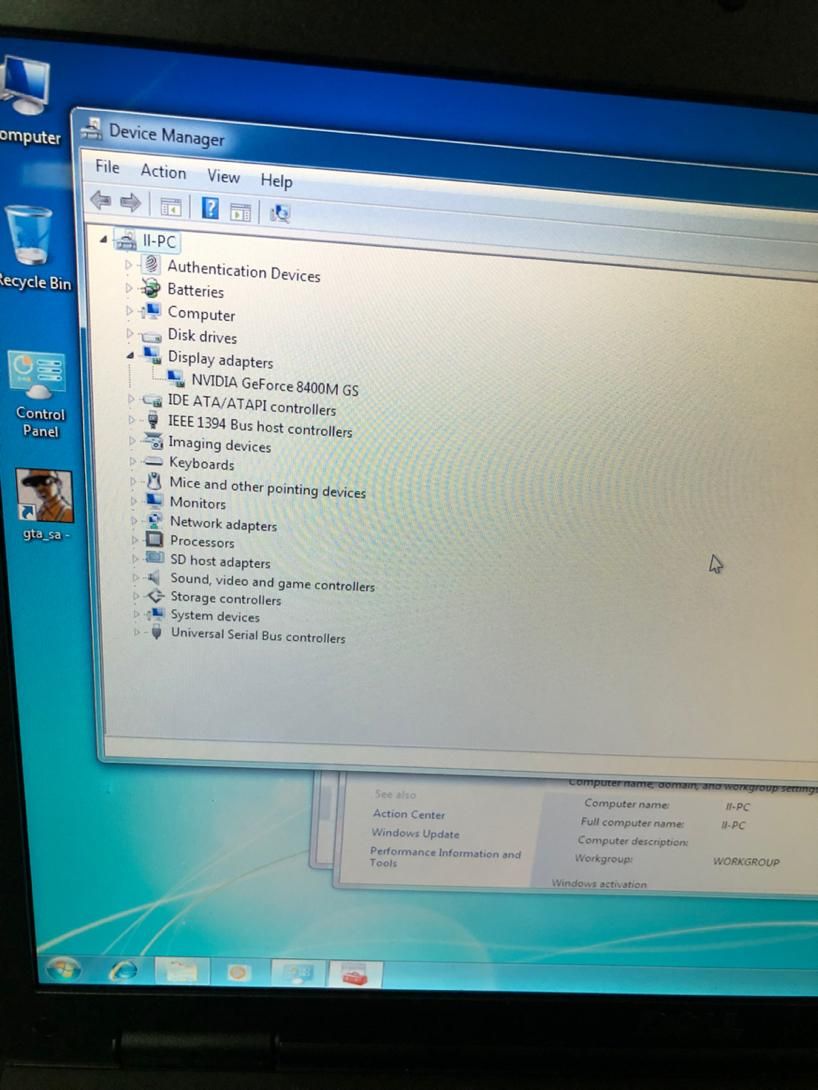
Task: Click the System devices icon
Action: pyautogui.click(x=156, y=614)
